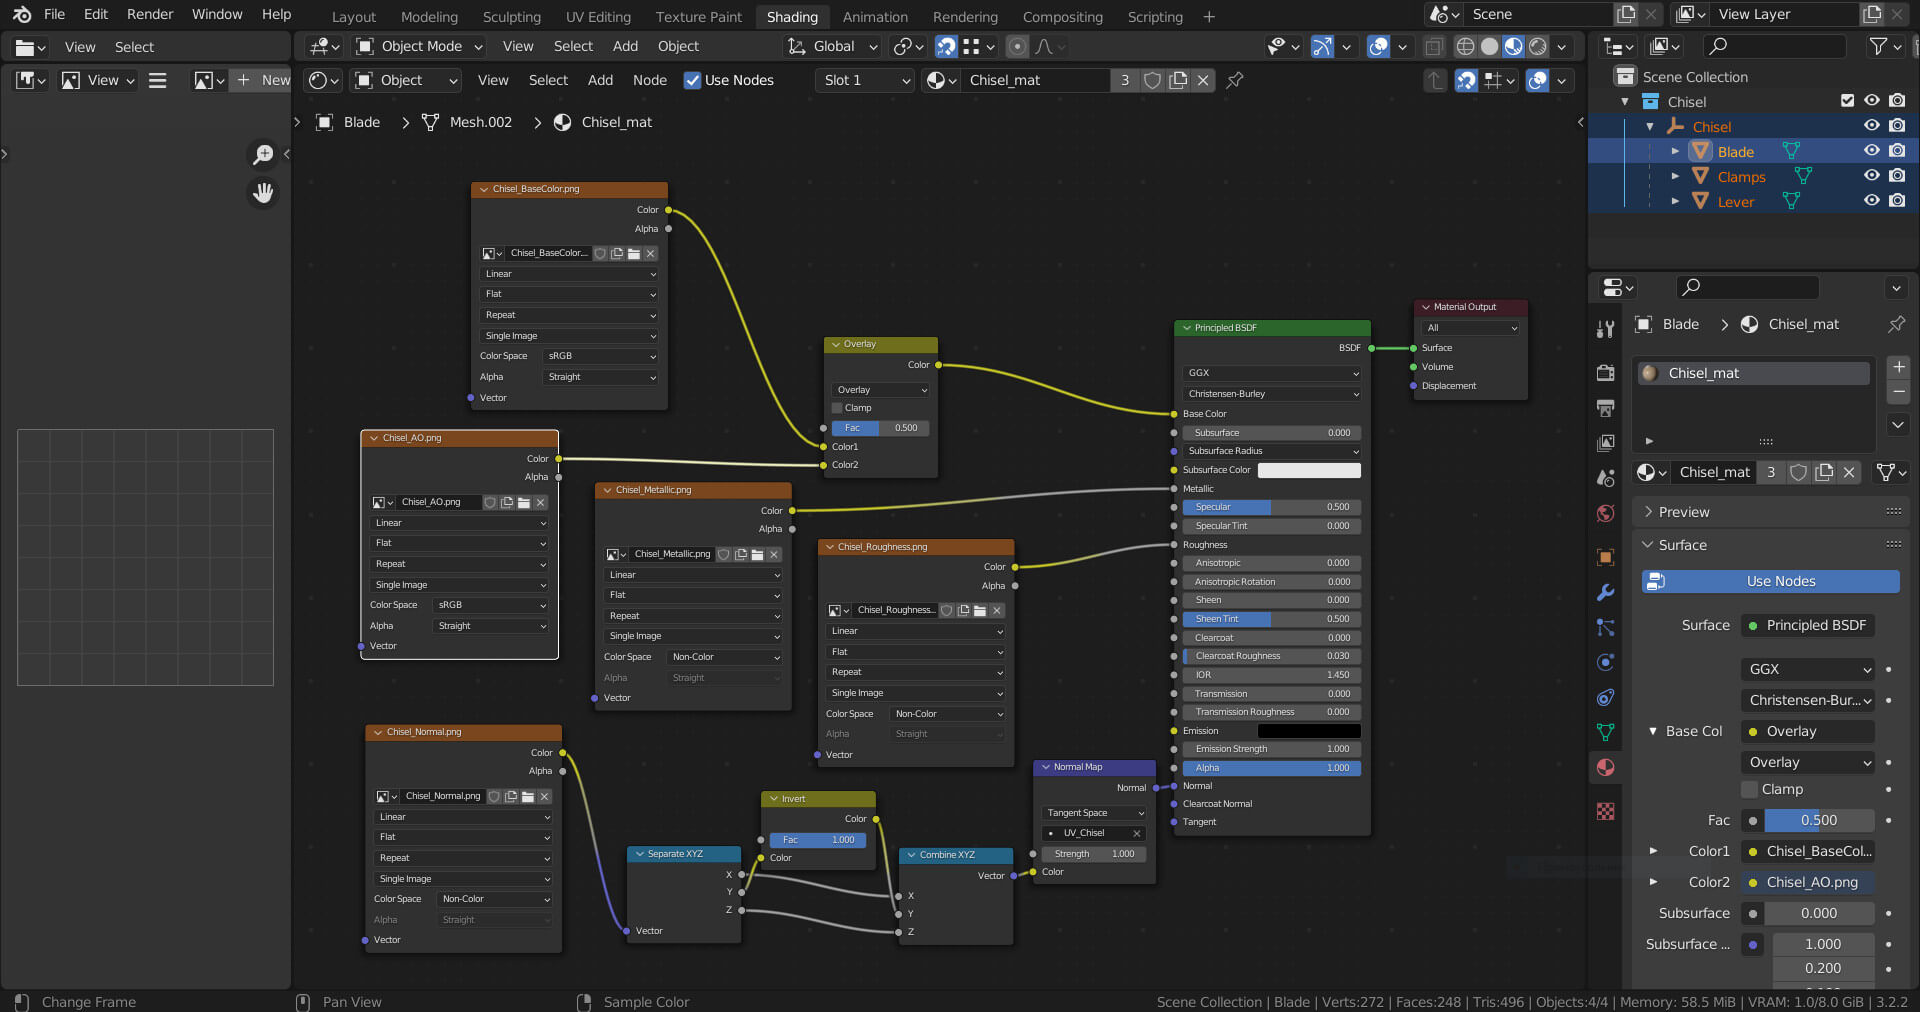
Task: Open the Texture properties checker icon
Action: pyautogui.click(x=1605, y=811)
